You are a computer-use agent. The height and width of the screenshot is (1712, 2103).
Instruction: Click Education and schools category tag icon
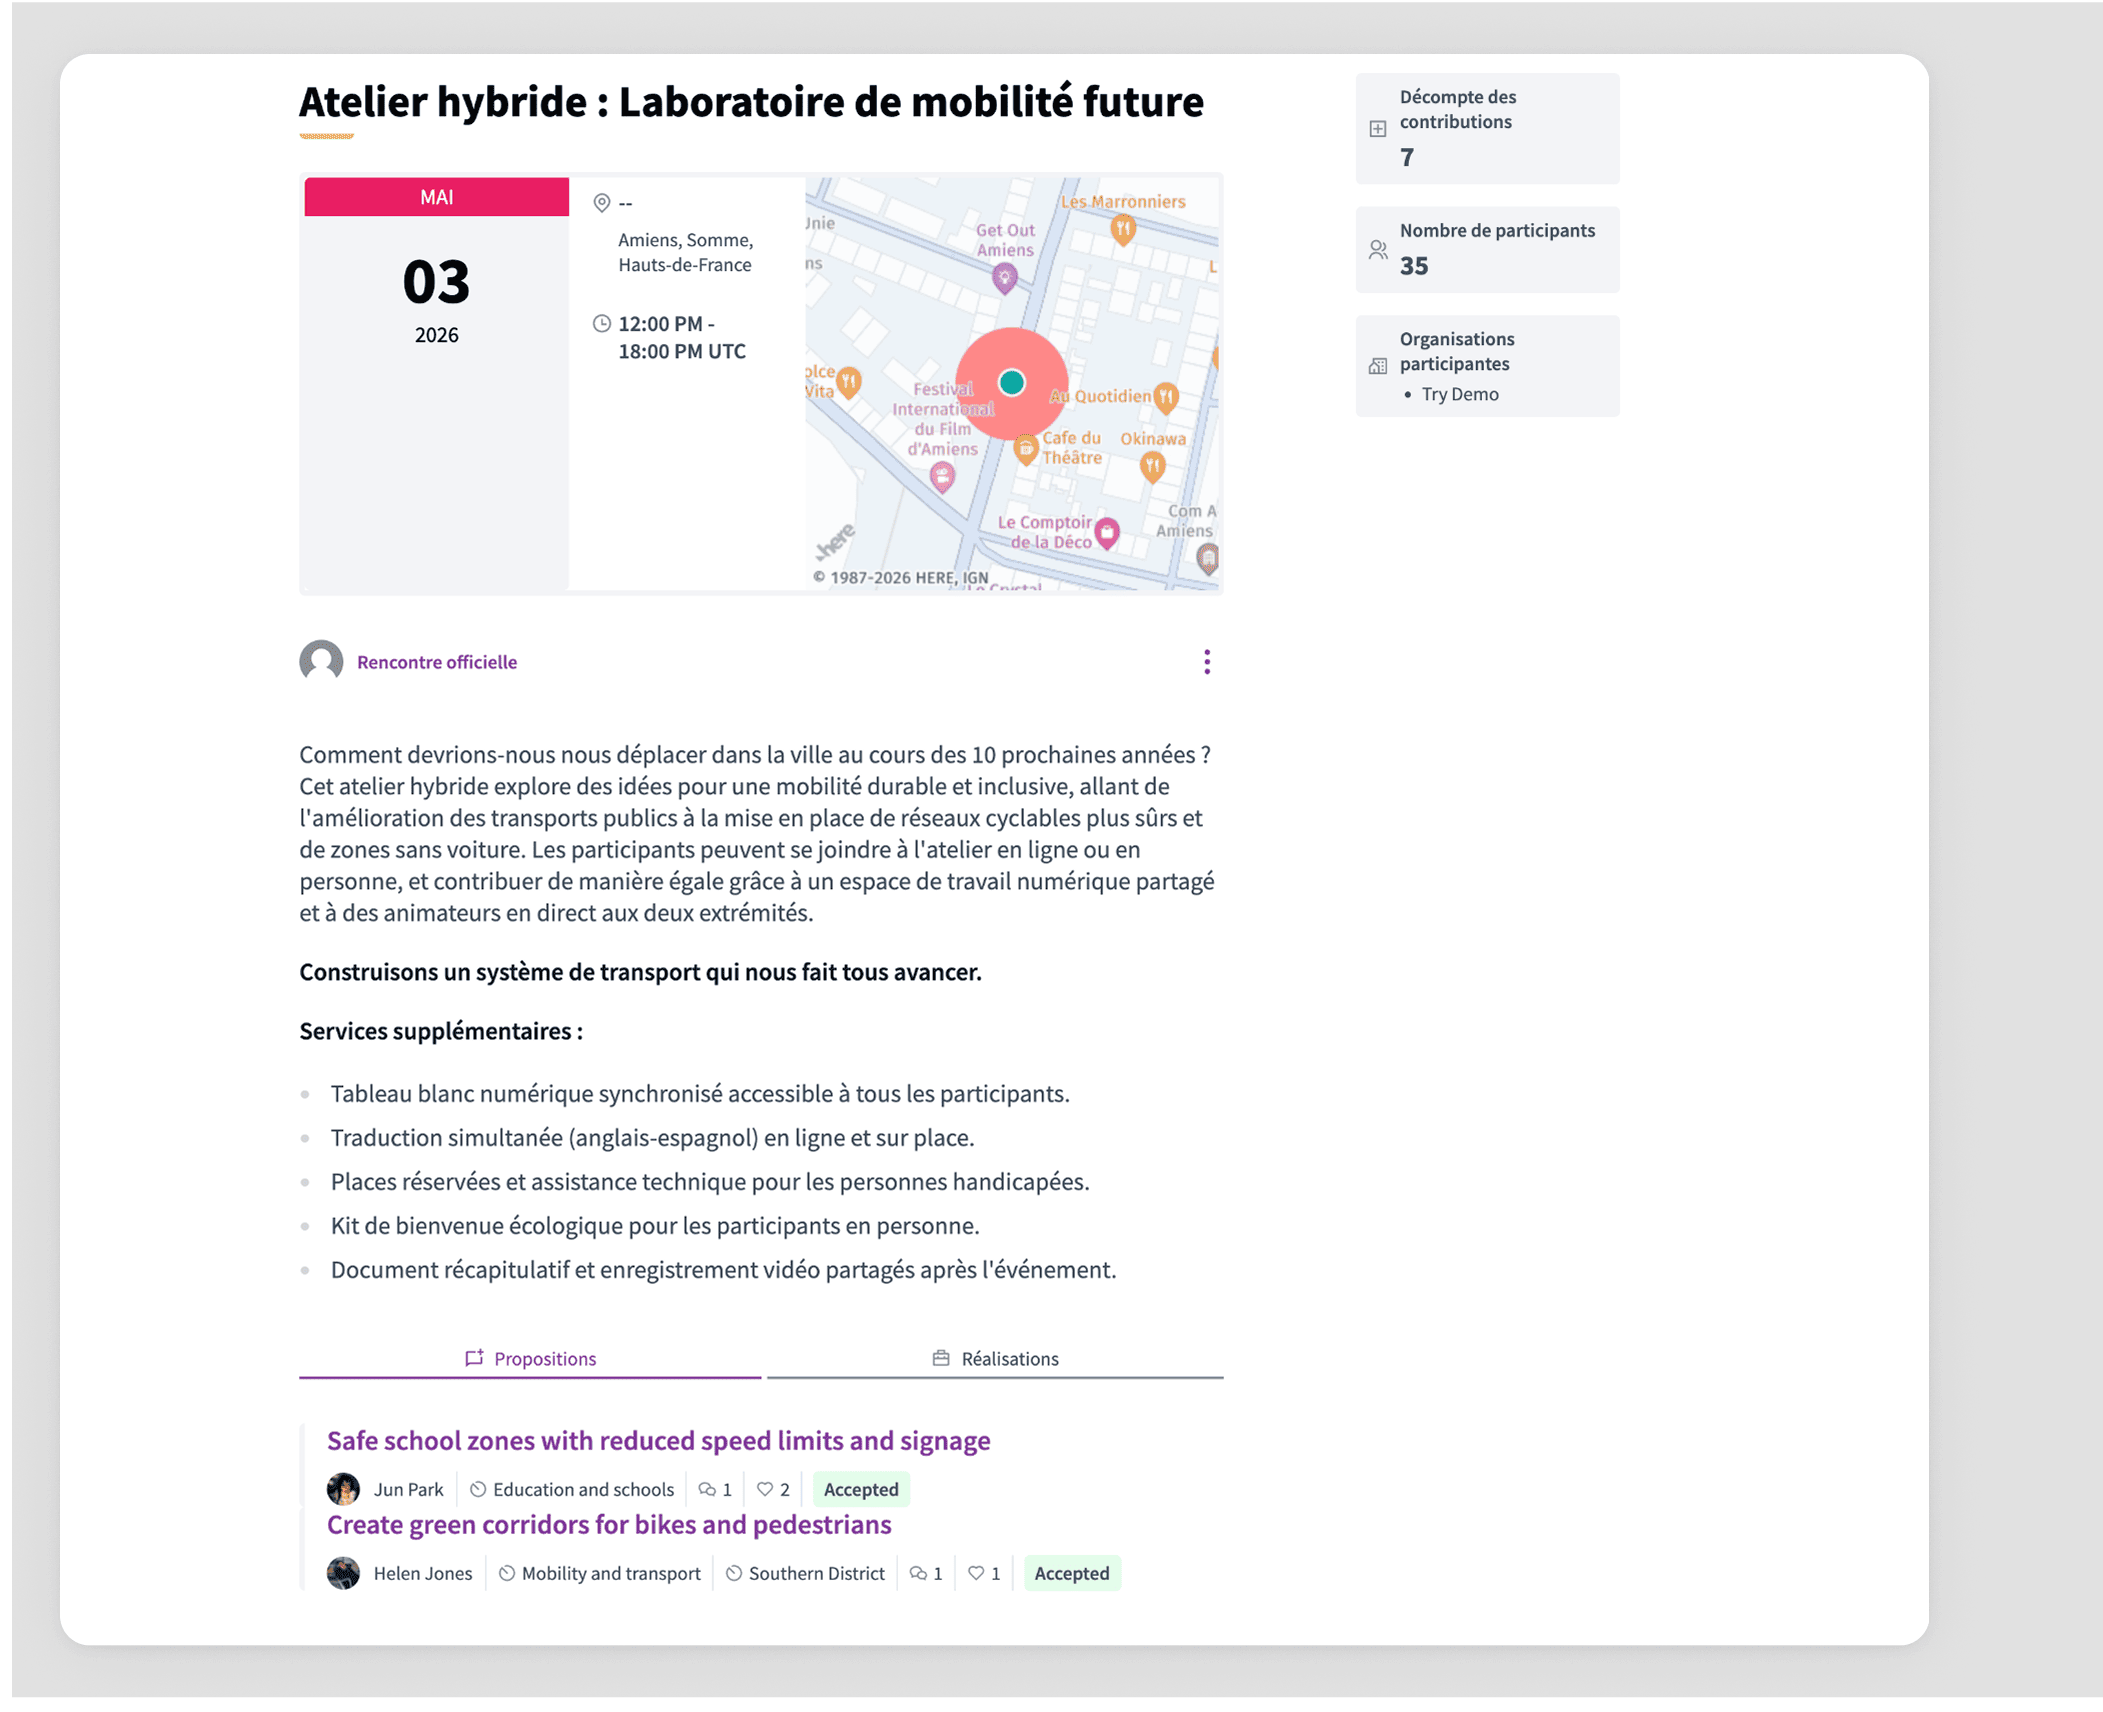point(478,1490)
